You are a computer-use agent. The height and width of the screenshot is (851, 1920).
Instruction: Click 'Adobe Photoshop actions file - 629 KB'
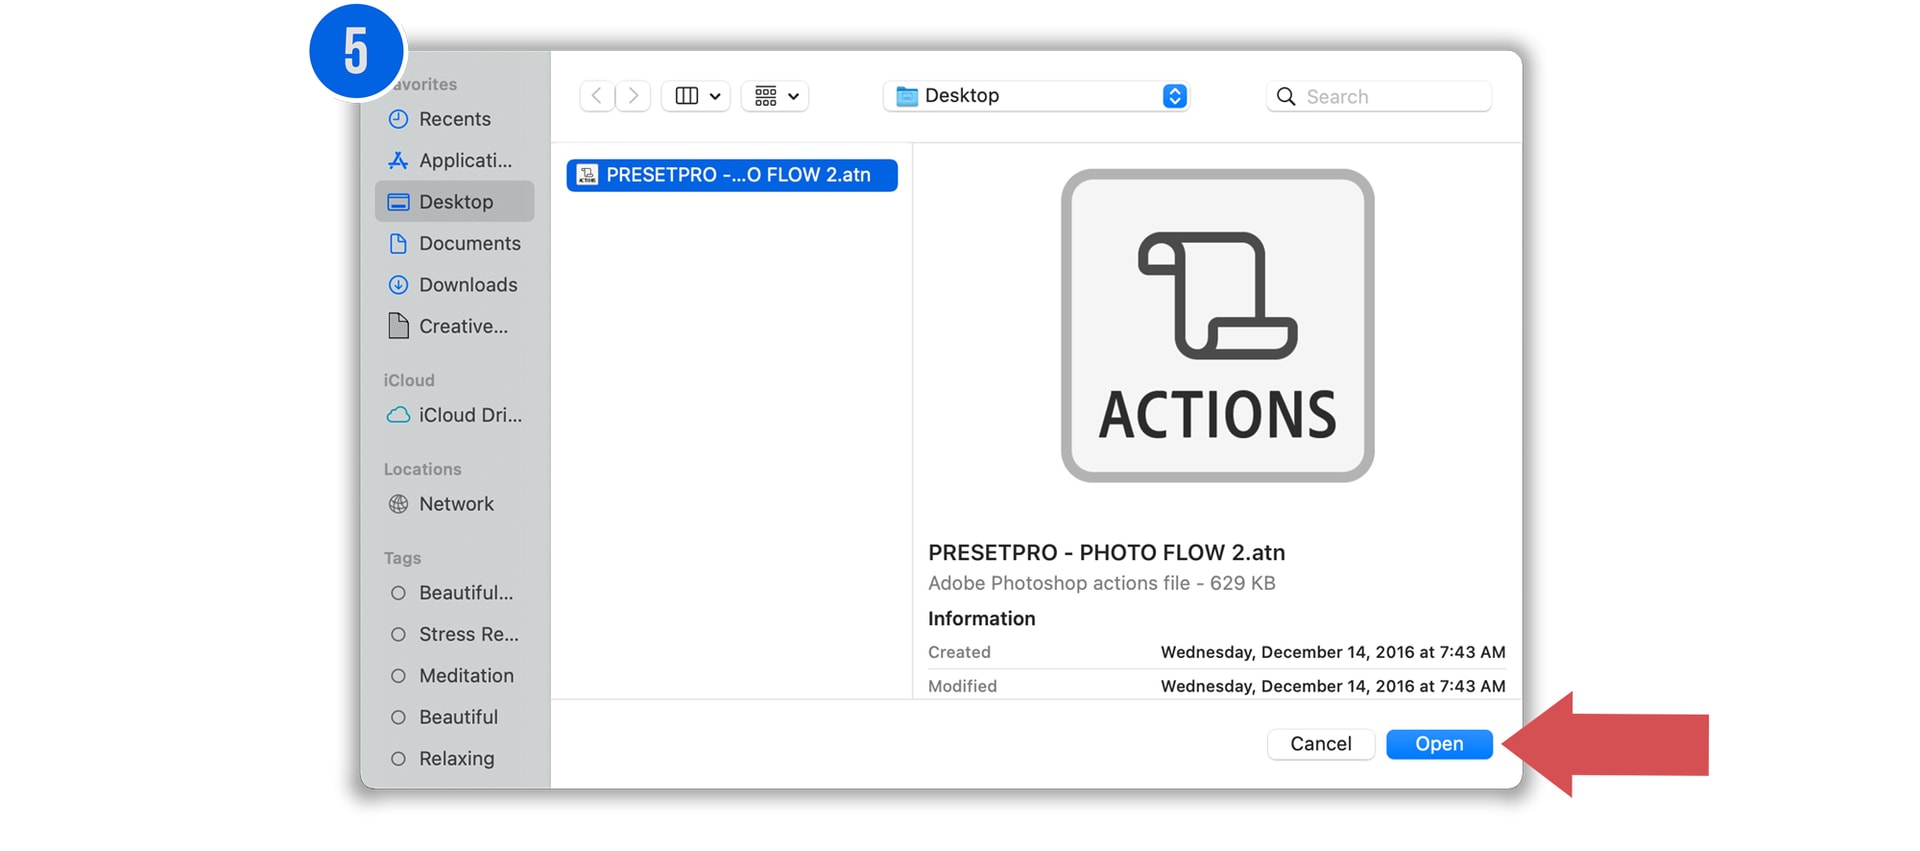(1101, 583)
